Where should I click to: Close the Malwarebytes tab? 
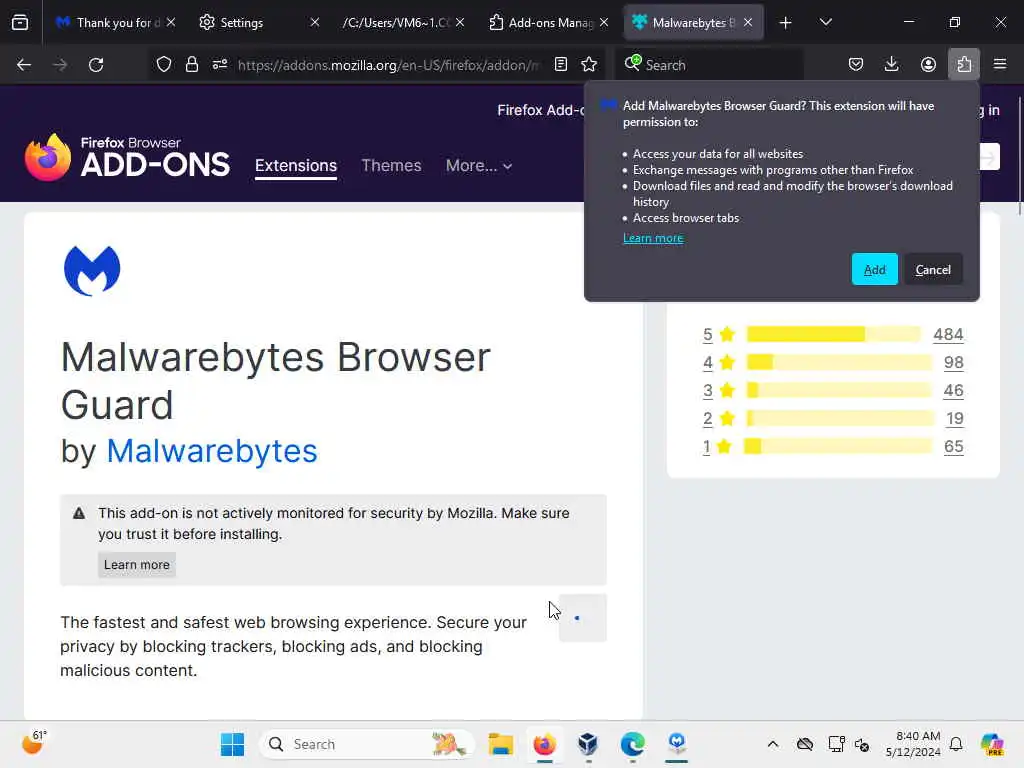(748, 23)
